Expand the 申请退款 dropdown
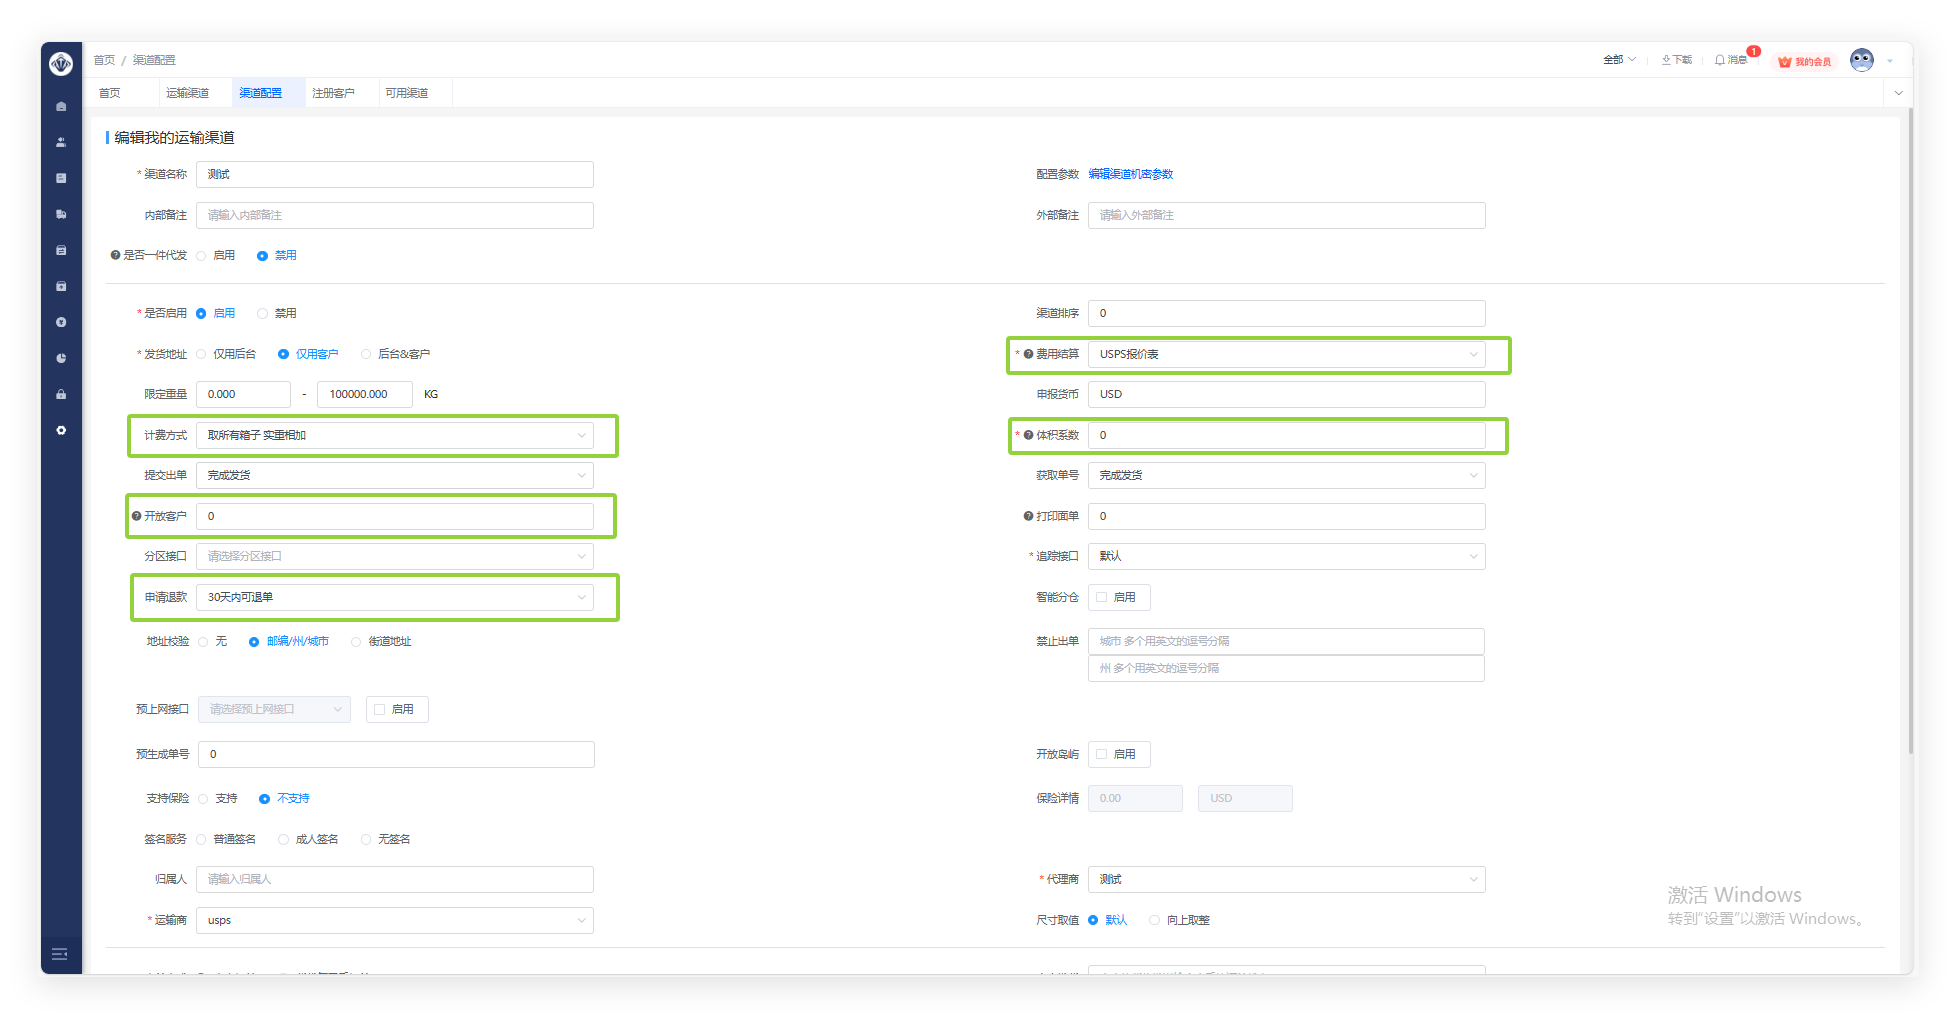The height and width of the screenshot is (1014, 1956). pyautogui.click(x=394, y=597)
